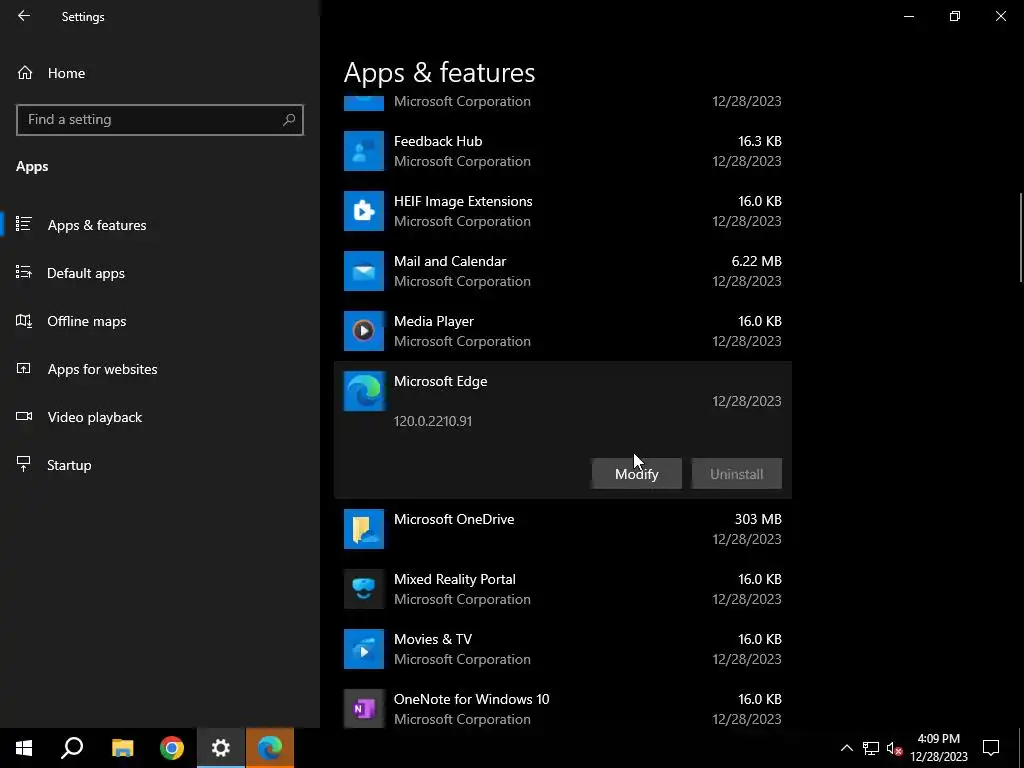Go to Settings Home

point(66,73)
